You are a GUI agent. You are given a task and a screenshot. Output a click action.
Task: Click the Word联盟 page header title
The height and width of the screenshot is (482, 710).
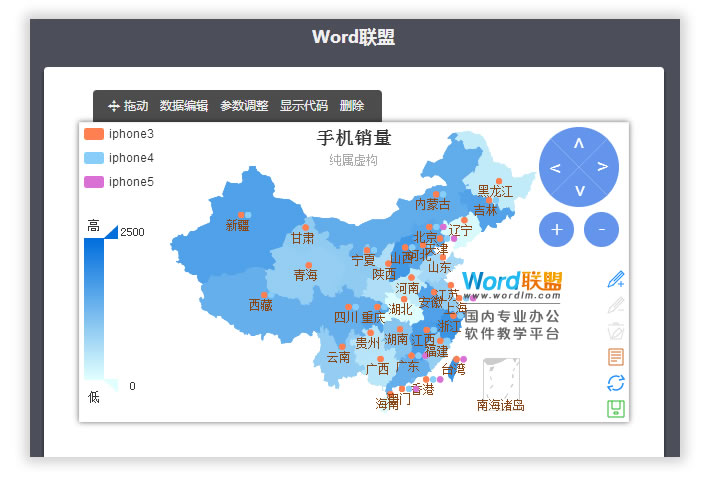point(354,37)
